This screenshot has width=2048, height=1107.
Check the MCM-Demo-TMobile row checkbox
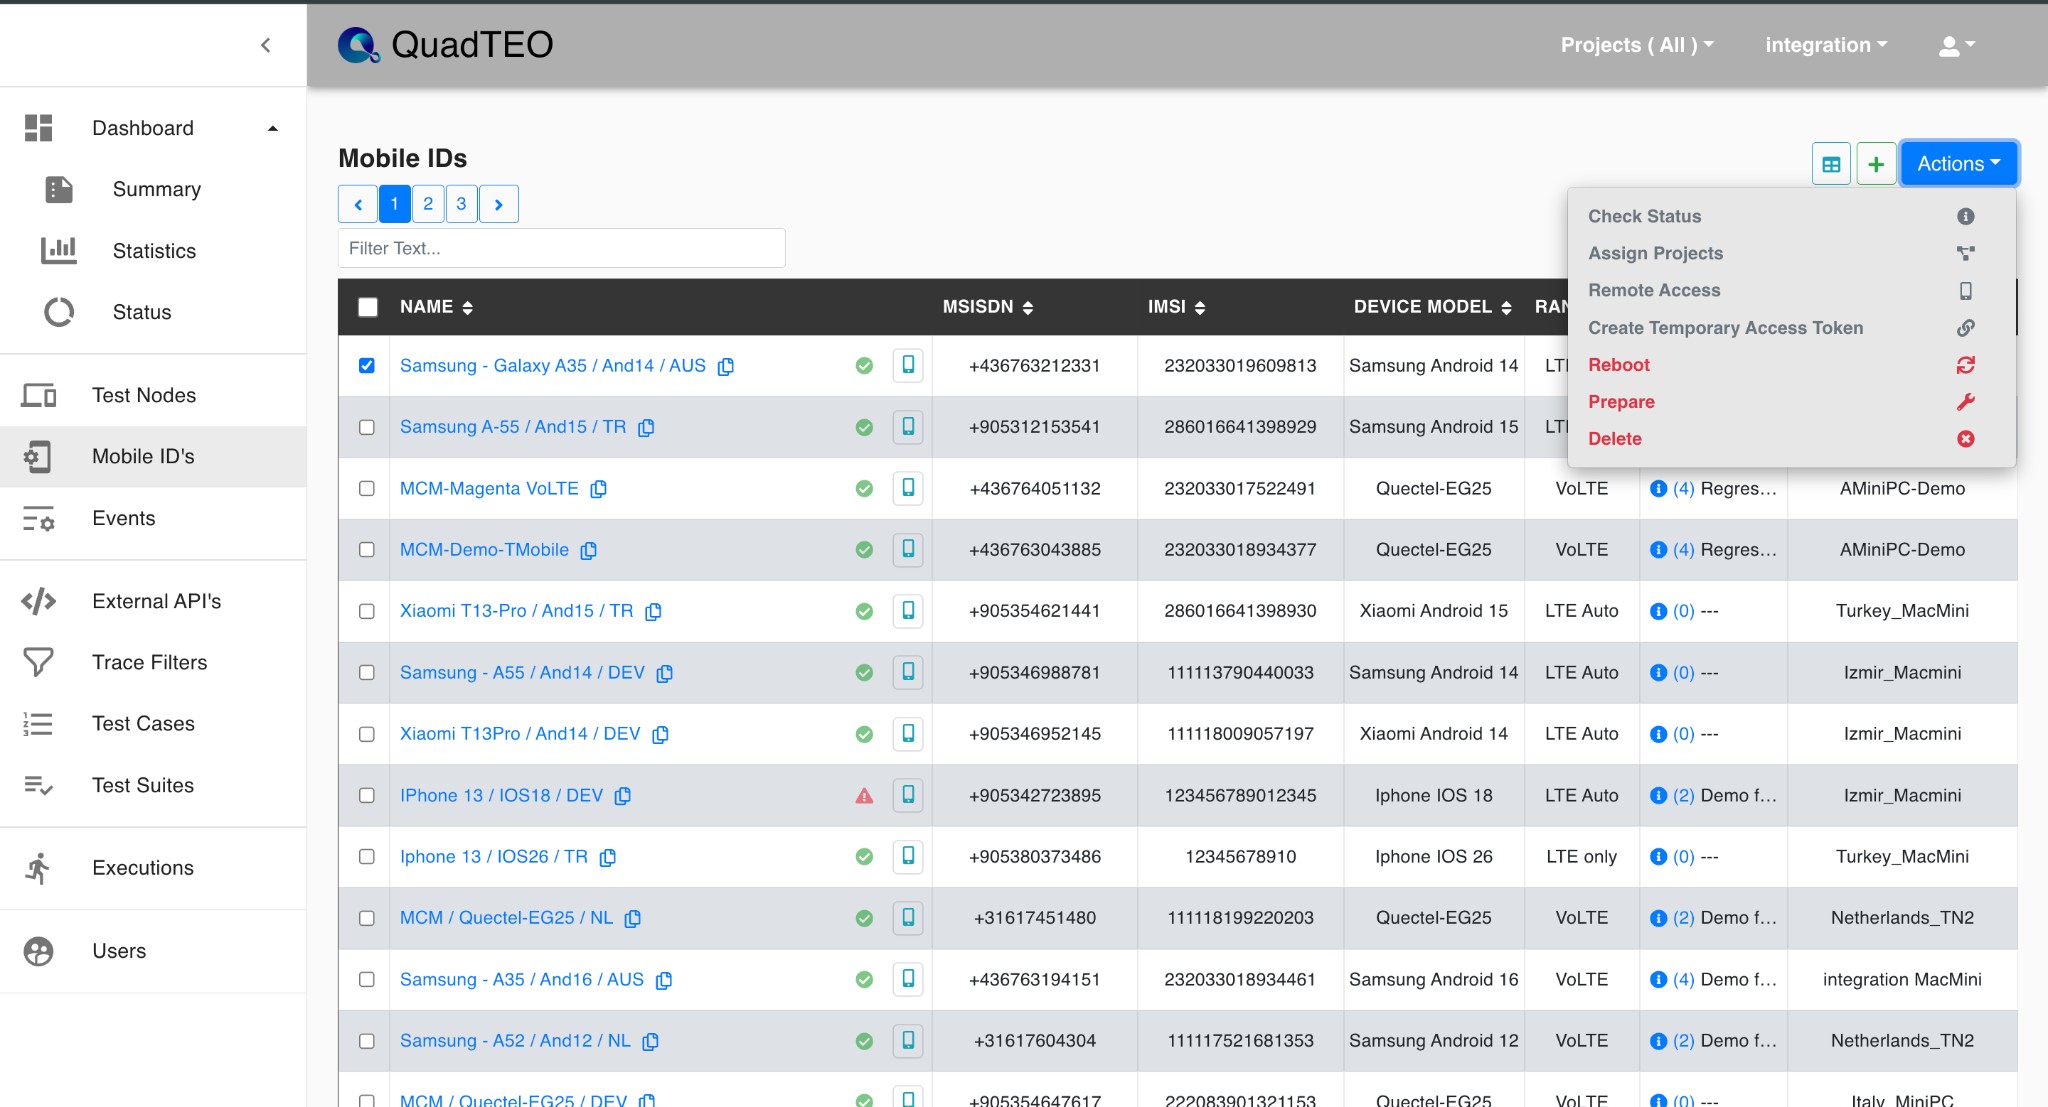(x=367, y=550)
